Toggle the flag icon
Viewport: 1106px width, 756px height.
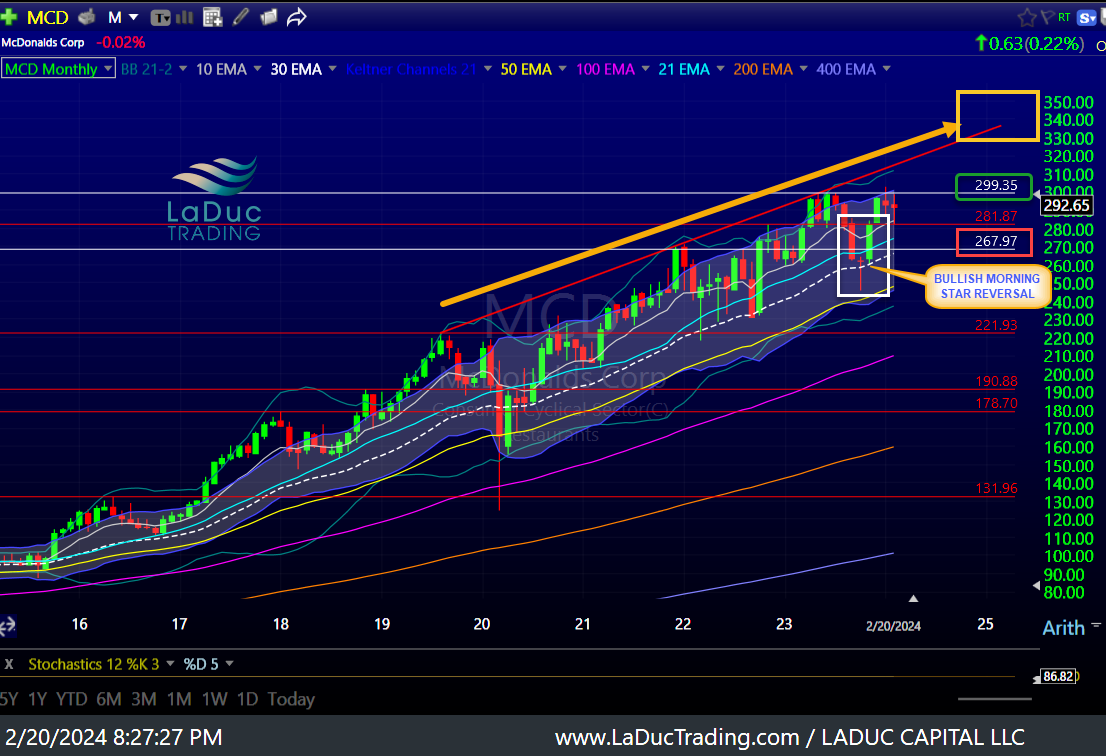pyautogui.click(x=1047, y=17)
